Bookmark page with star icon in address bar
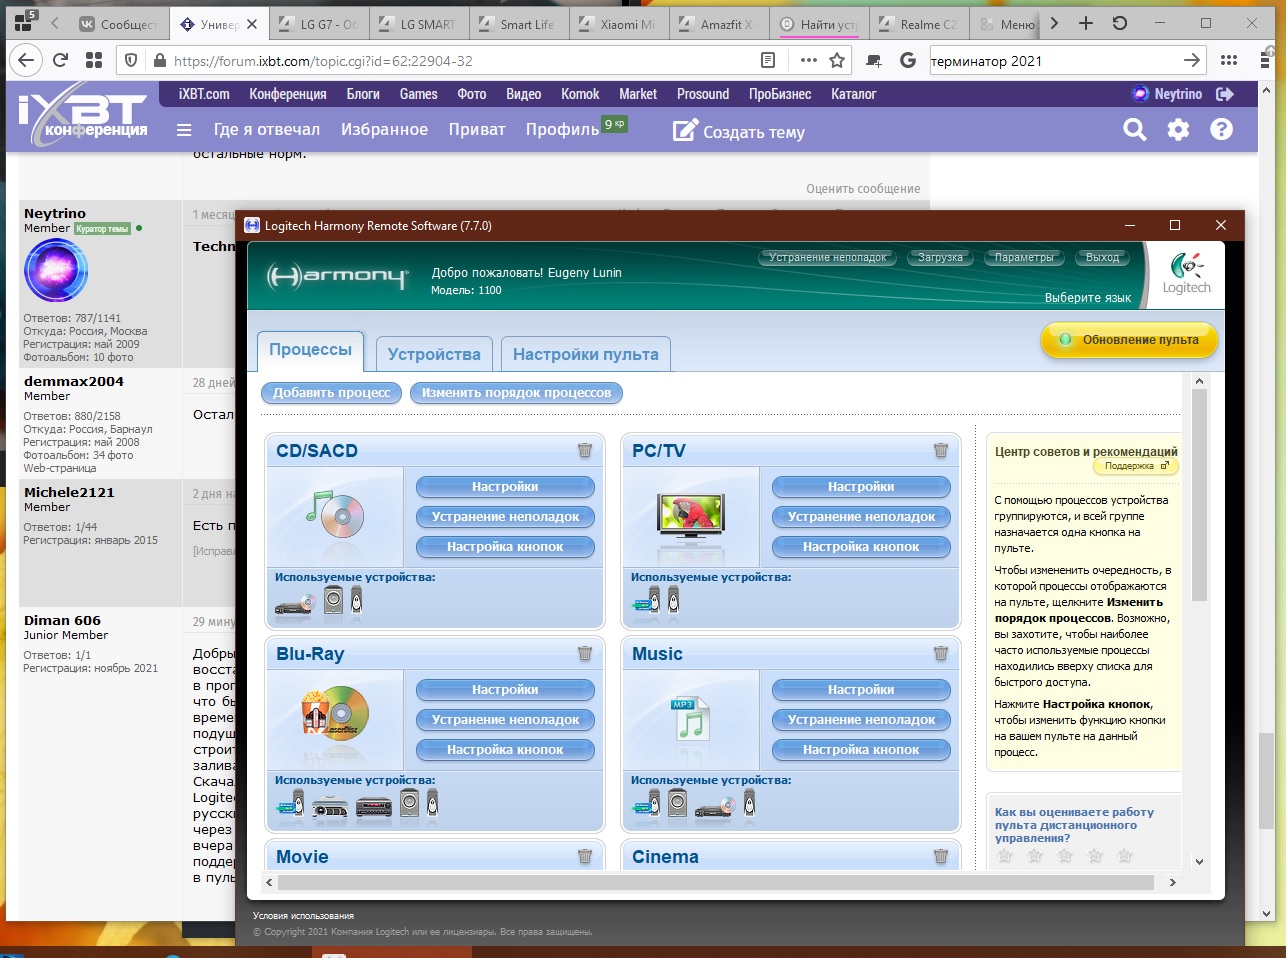 click(837, 61)
